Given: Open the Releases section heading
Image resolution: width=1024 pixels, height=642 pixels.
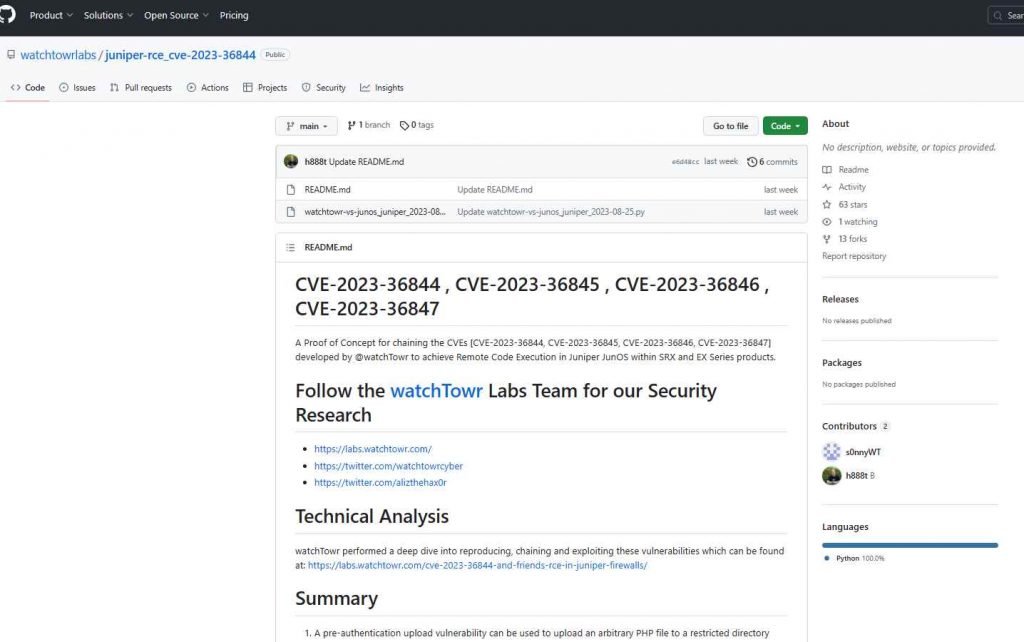Looking at the screenshot, I should [x=840, y=299].
